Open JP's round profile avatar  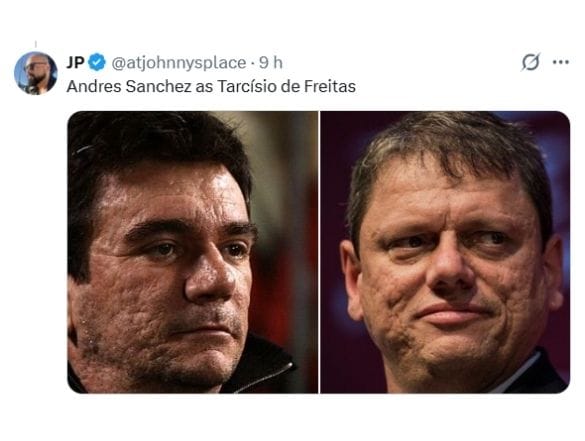(35, 73)
